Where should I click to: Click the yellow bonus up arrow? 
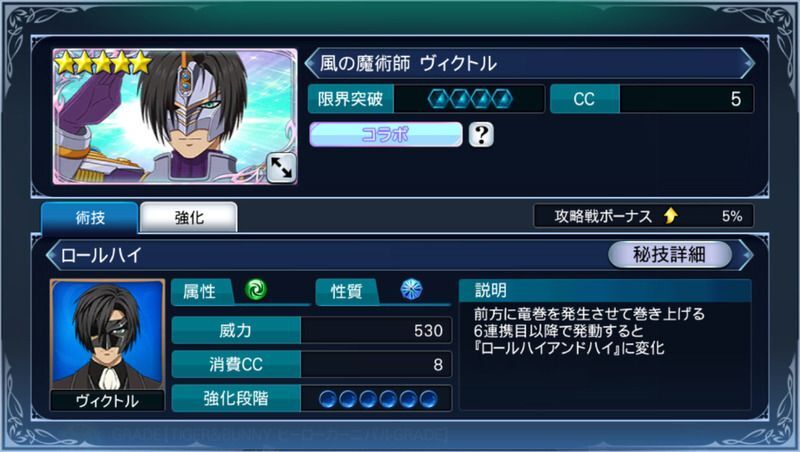tap(671, 216)
